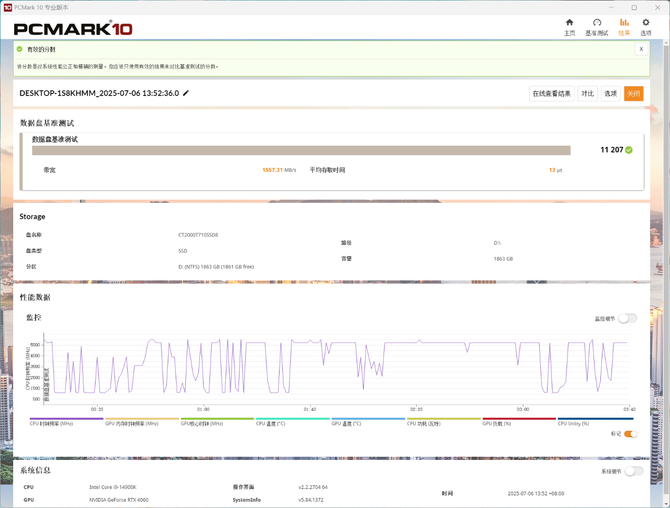Click CPU value Intel Core i9-14900K
The image size is (670, 508).
click(x=113, y=487)
